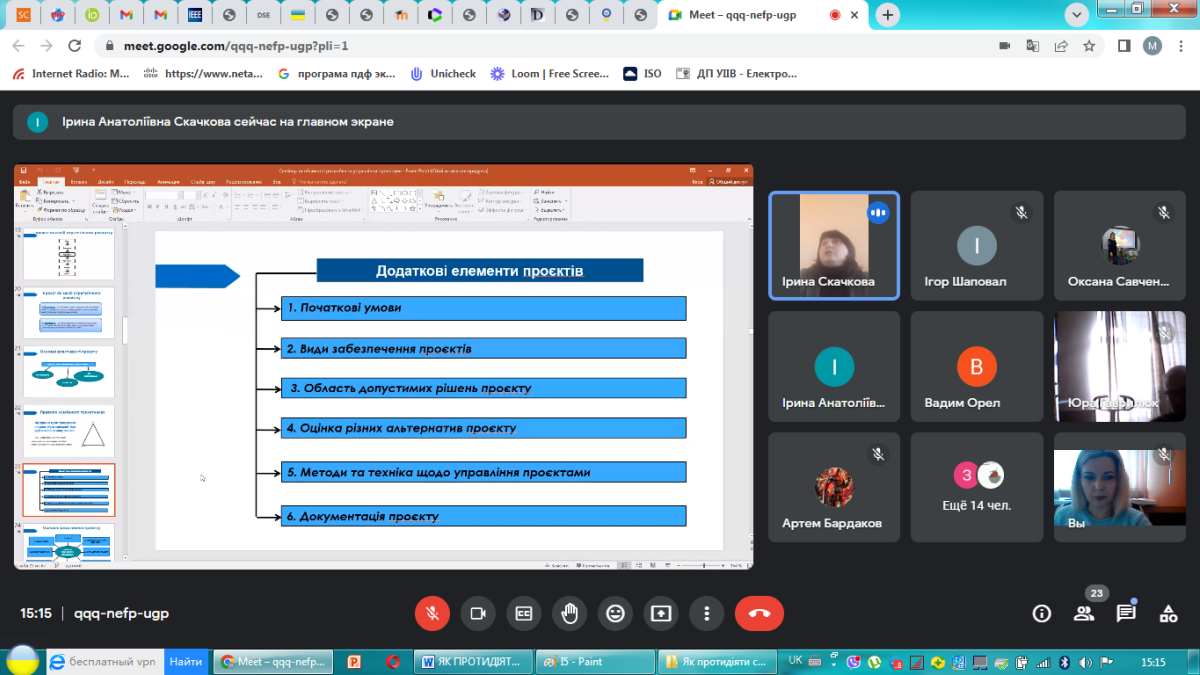The width and height of the screenshot is (1200, 675).
Task: Leave the call with the red hang-up button
Action: coord(759,613)
